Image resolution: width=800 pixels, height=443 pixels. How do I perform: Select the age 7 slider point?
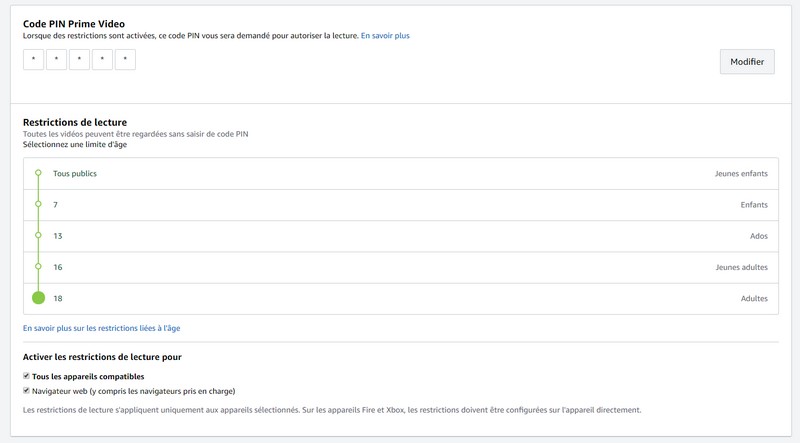click(x=38, y=205)
